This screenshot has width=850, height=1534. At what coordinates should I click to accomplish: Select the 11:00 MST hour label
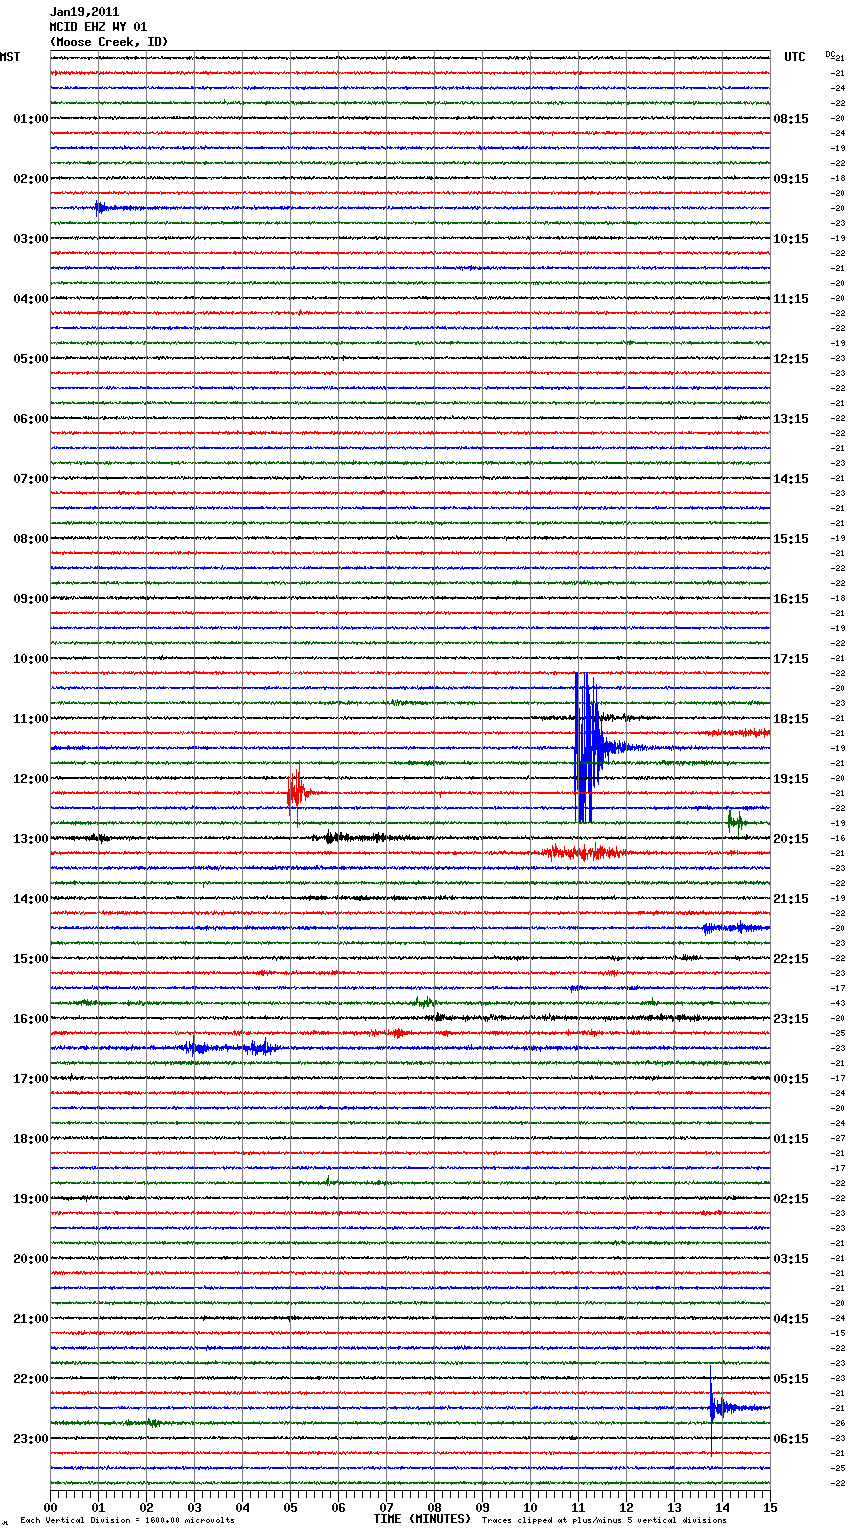pos(30,719)
